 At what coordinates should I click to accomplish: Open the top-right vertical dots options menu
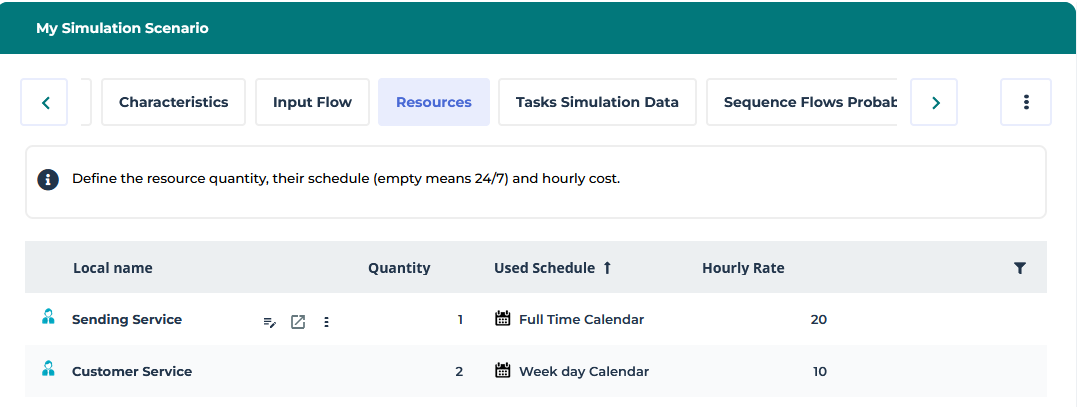[x=1025, y=102]
